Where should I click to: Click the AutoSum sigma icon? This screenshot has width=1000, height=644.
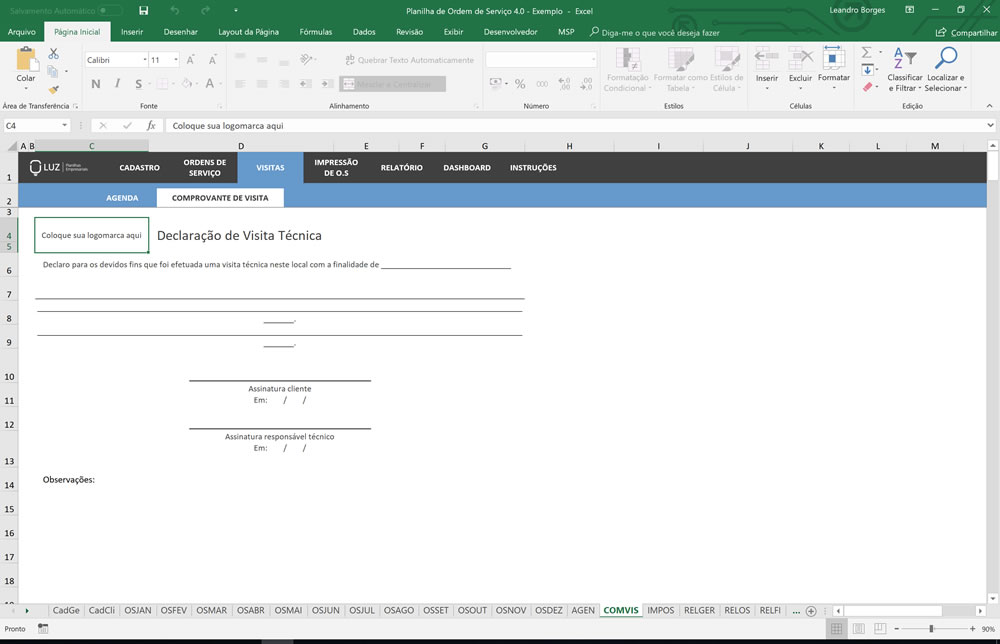867,52
